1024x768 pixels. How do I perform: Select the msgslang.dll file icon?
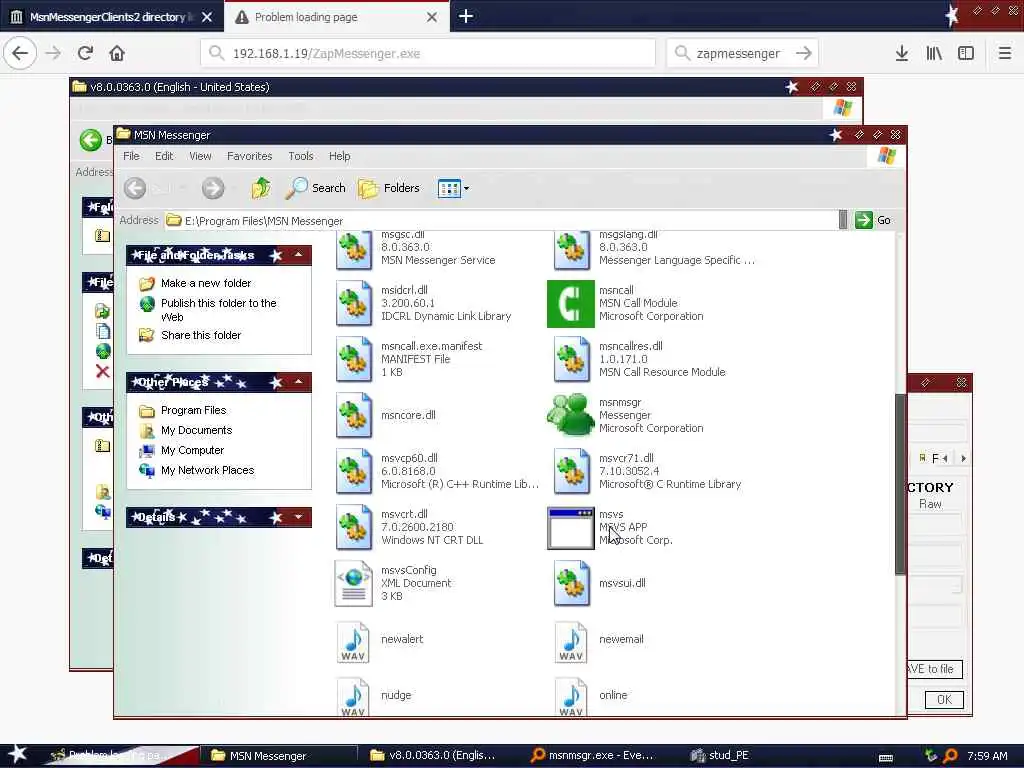click(571, 250)
